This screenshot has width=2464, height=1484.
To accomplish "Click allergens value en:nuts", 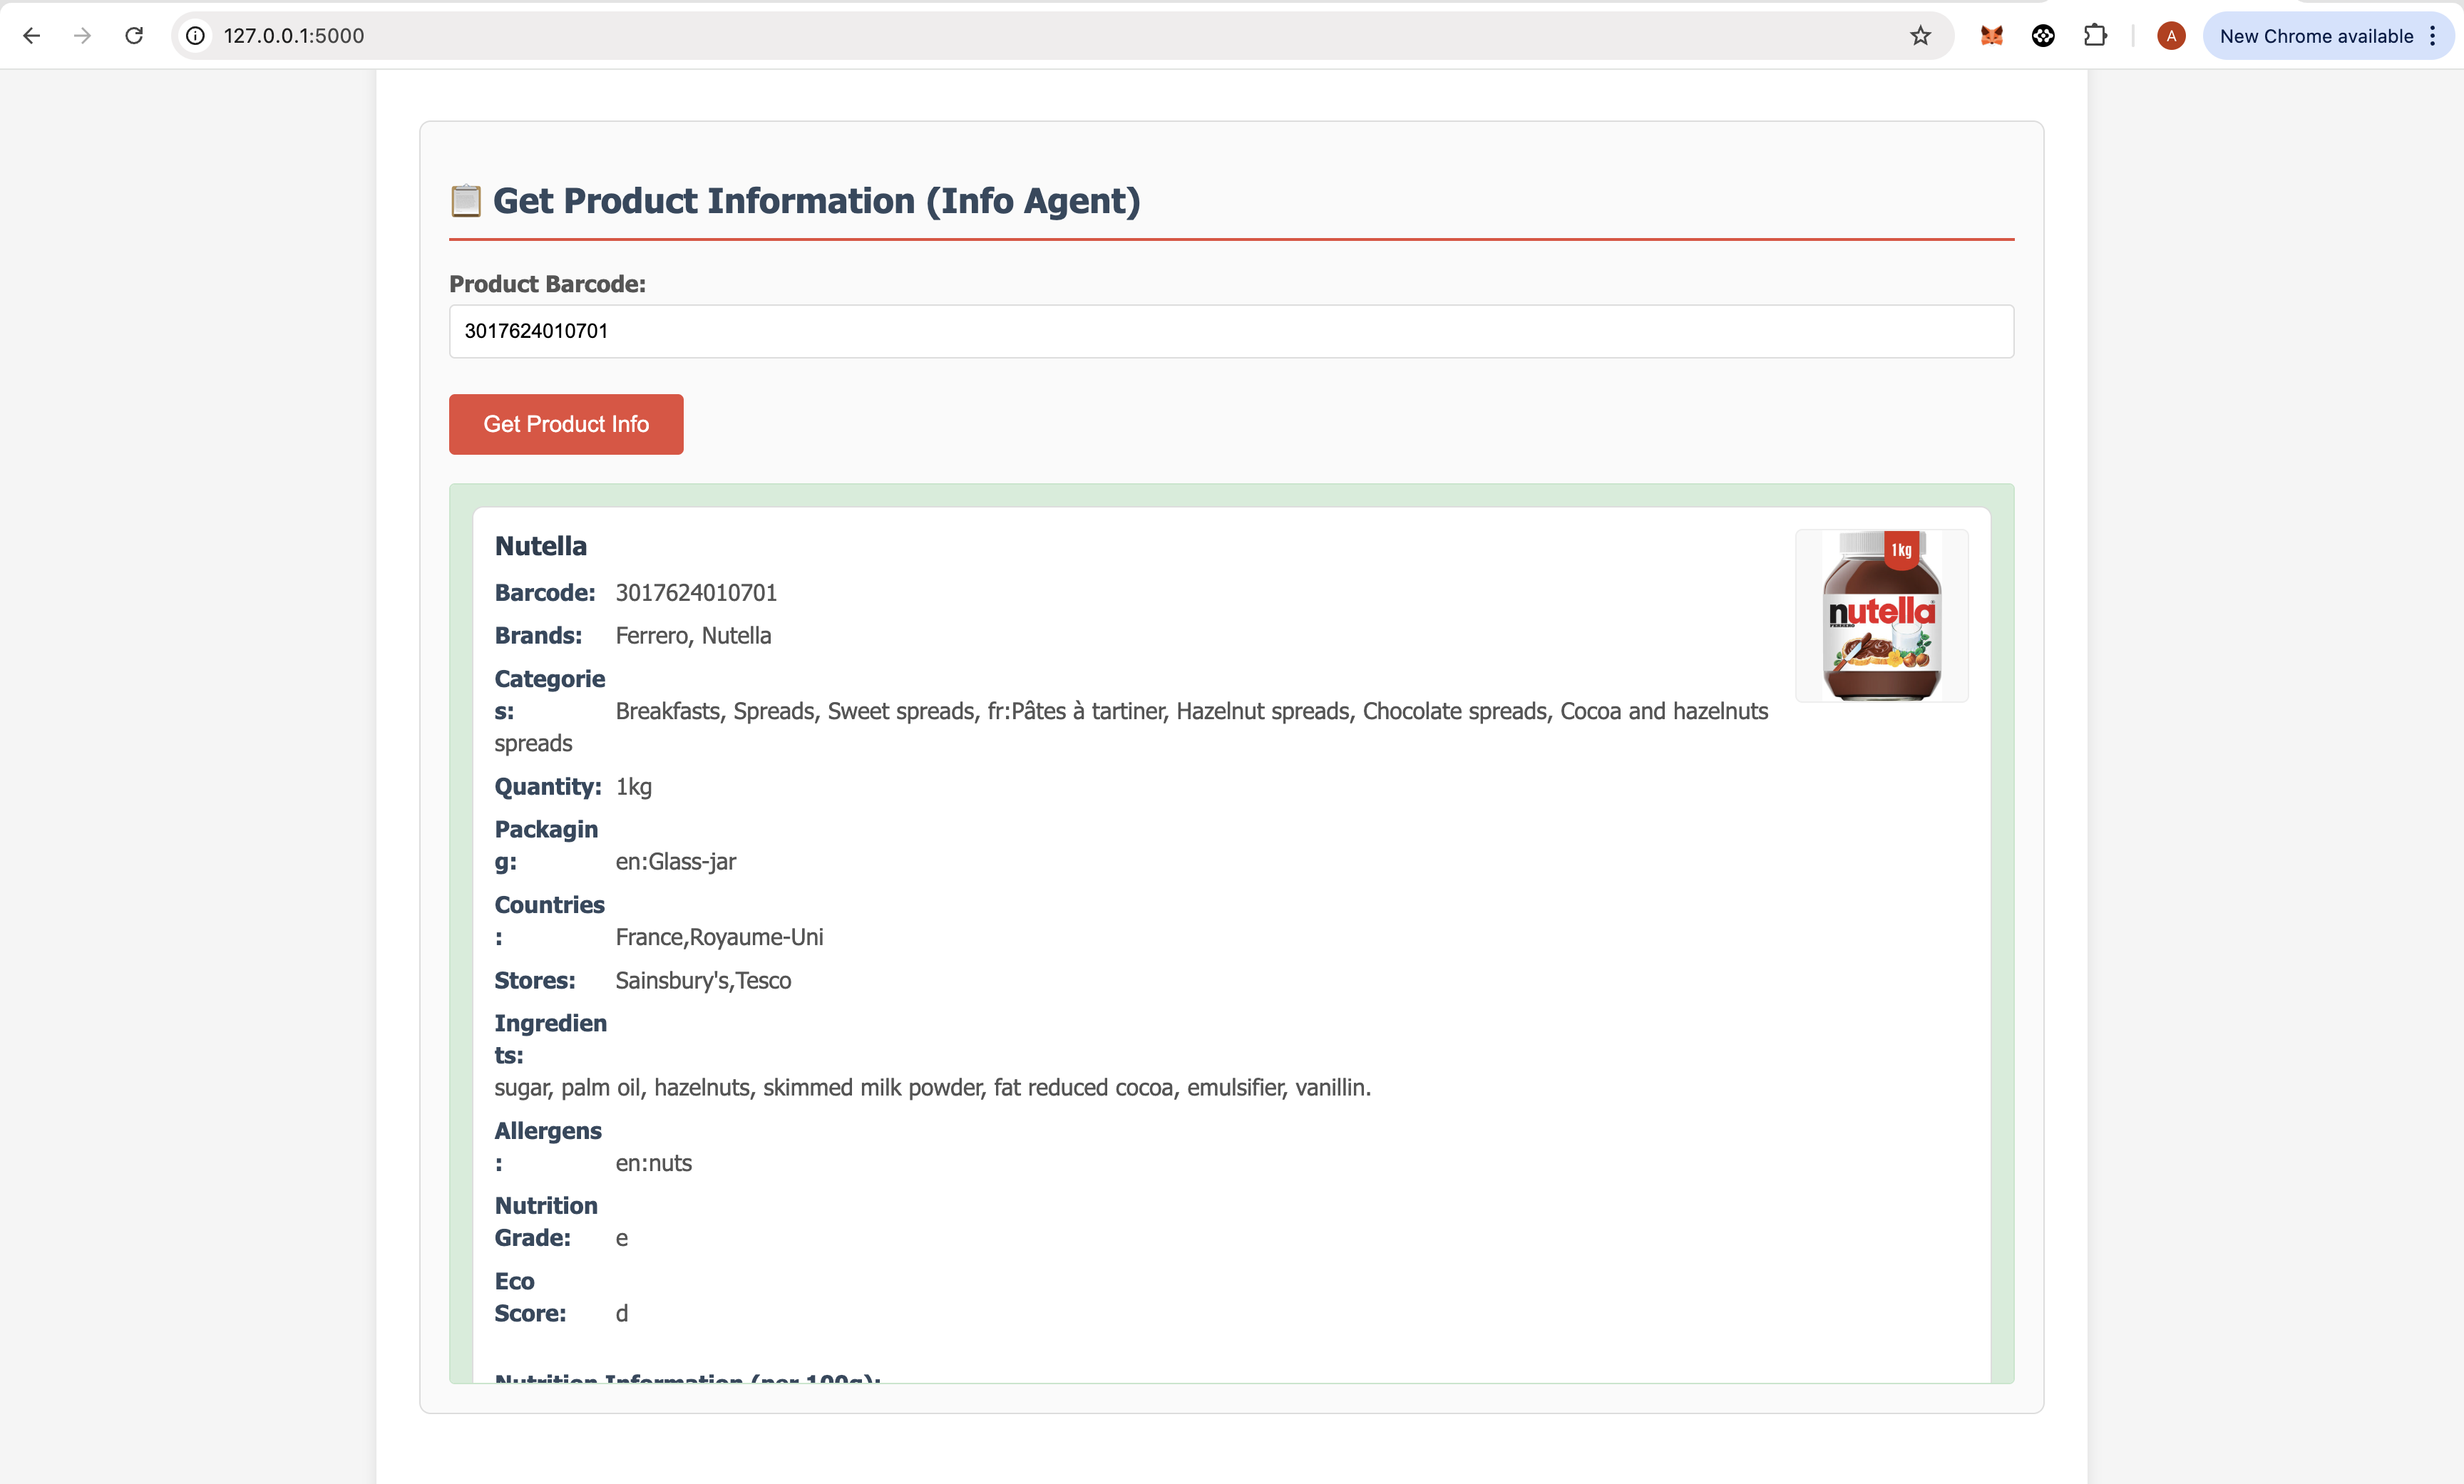I will 653,1163.
